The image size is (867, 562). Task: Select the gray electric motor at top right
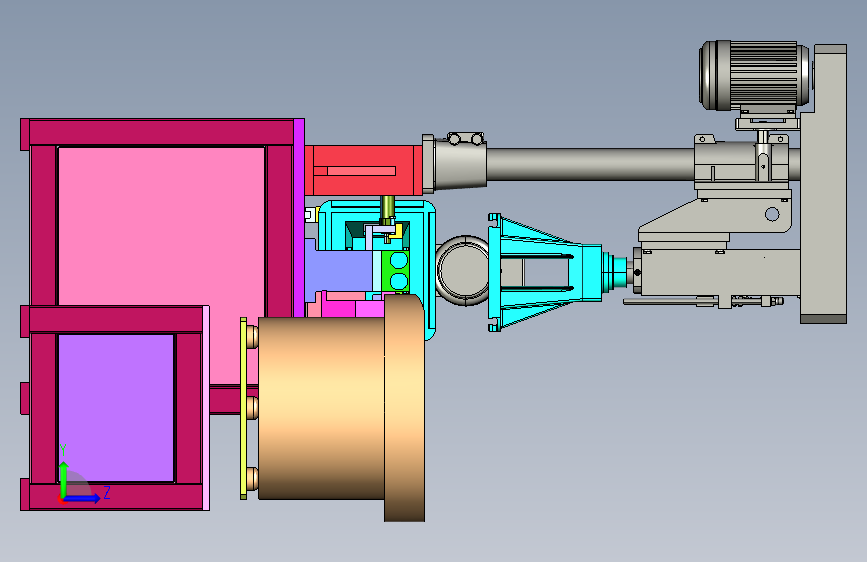[755, 75]
